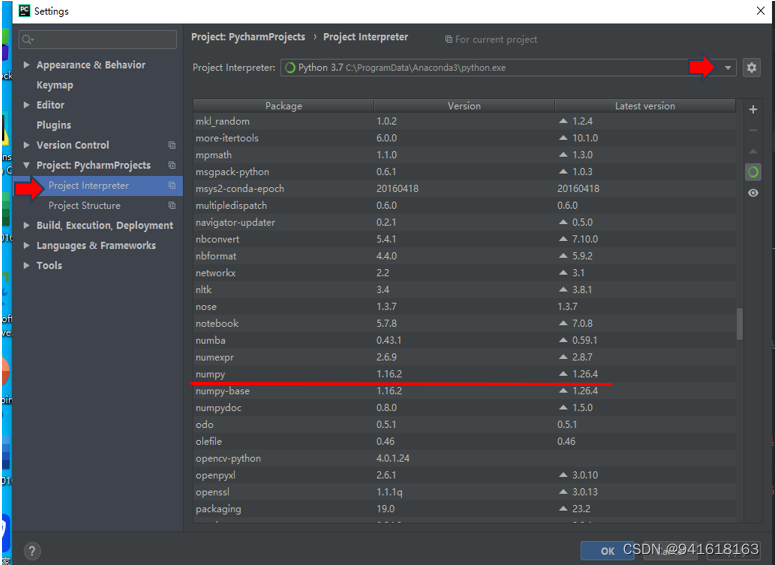Open the Project Interpreter dropdown
This screenshot has width=775, height=565.
click(x=728, y=68)
